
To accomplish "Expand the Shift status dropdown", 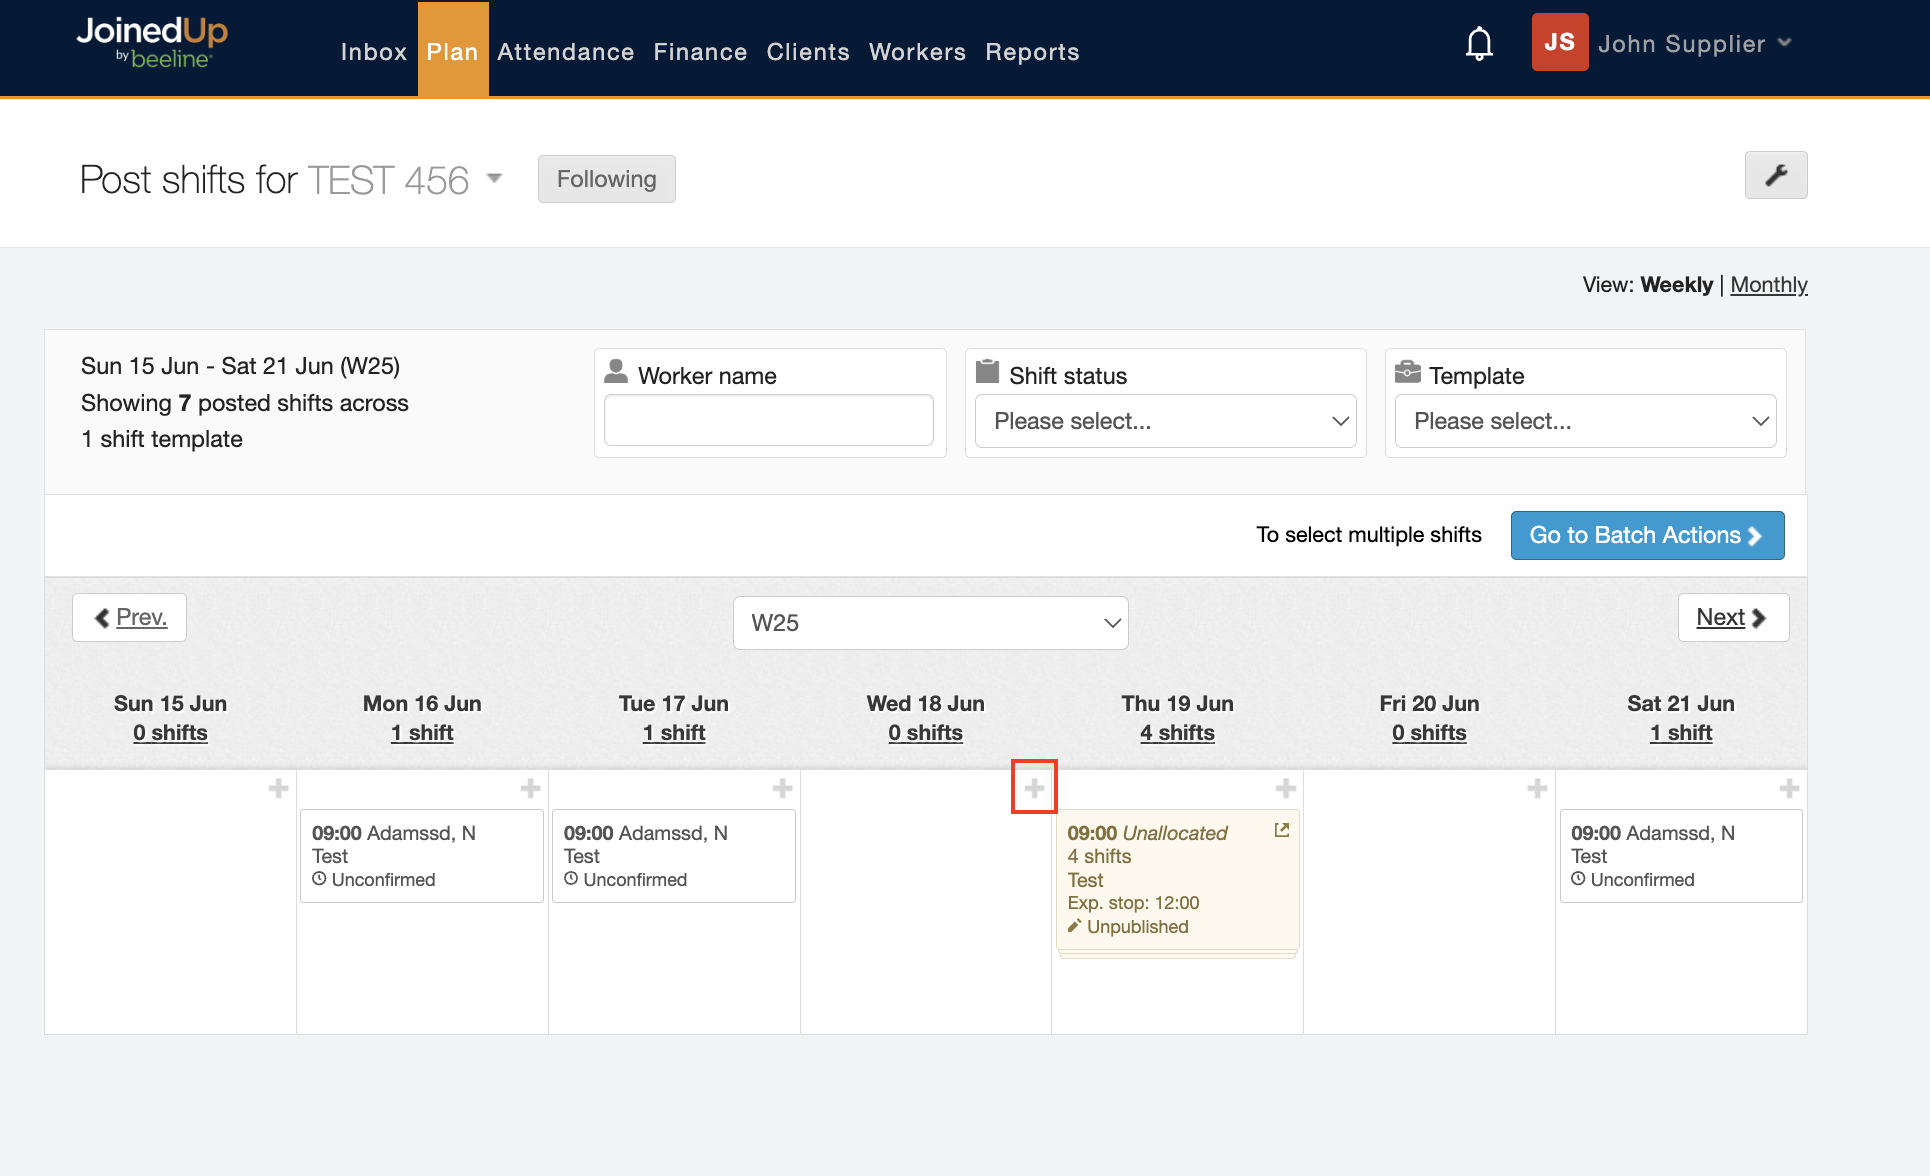I will pyautogui.click(x=1165, y=421).
